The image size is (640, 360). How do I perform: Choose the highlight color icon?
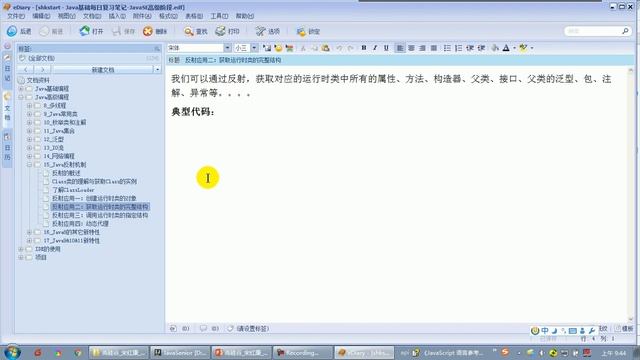[x=523, y=48]
